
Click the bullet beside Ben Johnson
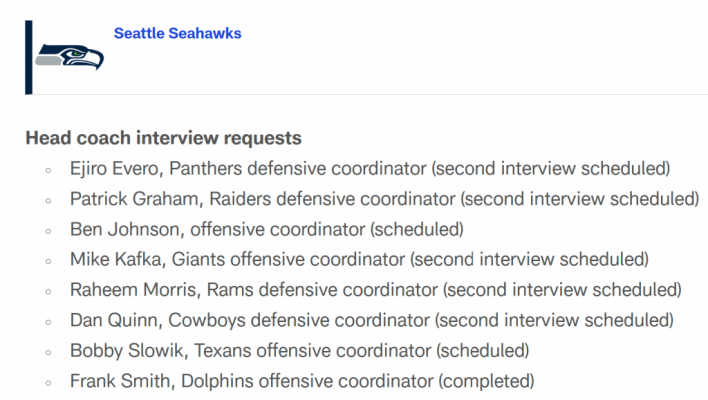point(48,231)
